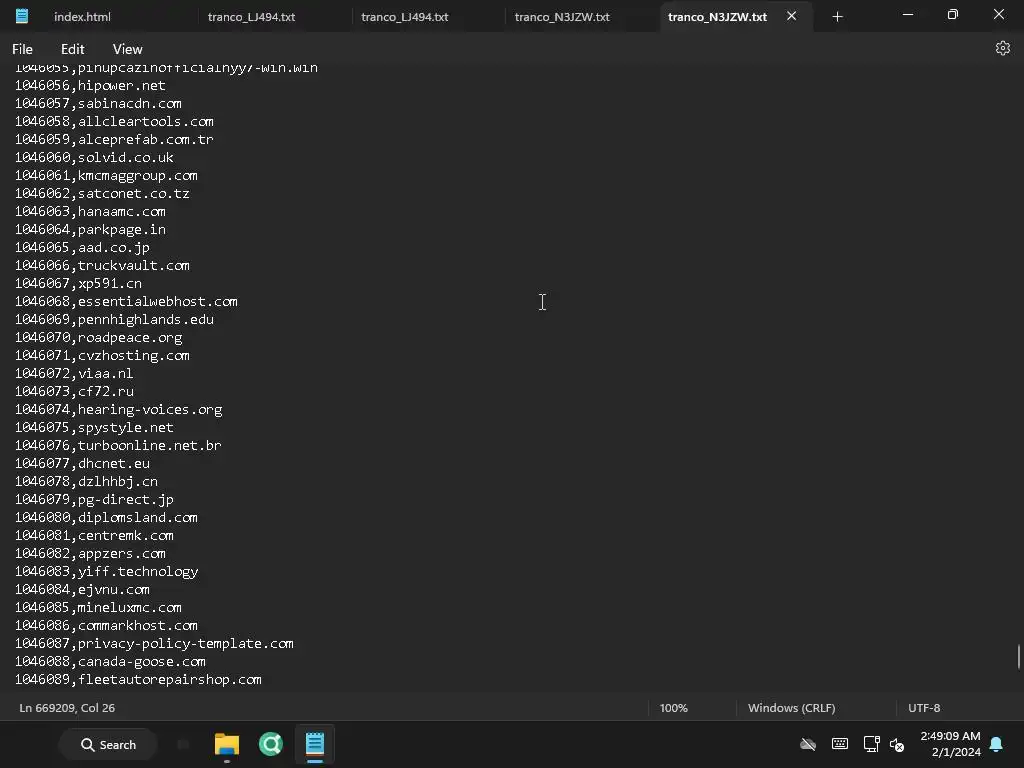
Task: Click line 1046079,pg-direct.jp
Action: [94, 500]
